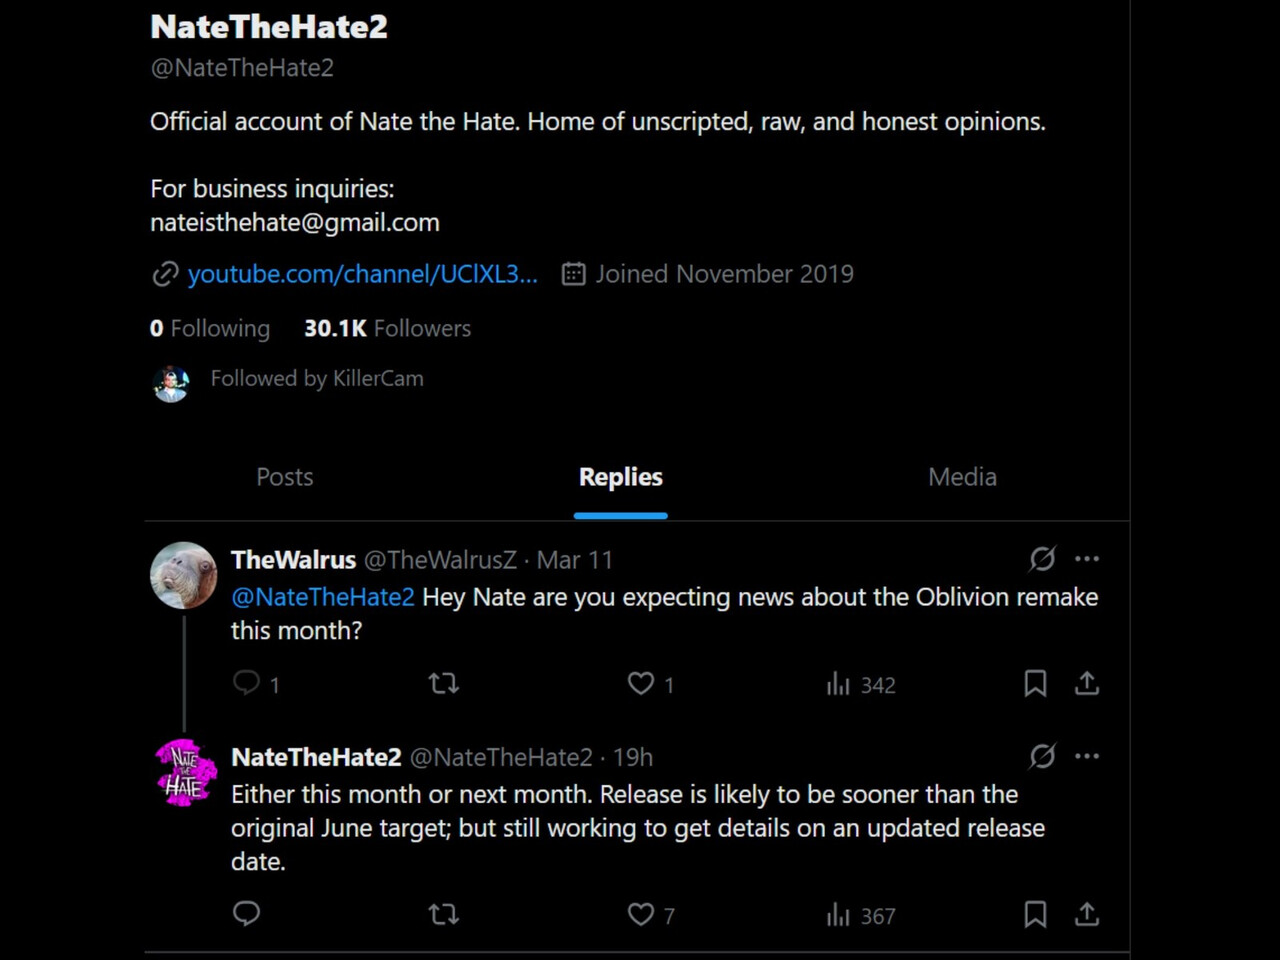Open Grok icon on TheWalrus's post
This screenshot has height=960, width=1280.
click(1042, 559)
